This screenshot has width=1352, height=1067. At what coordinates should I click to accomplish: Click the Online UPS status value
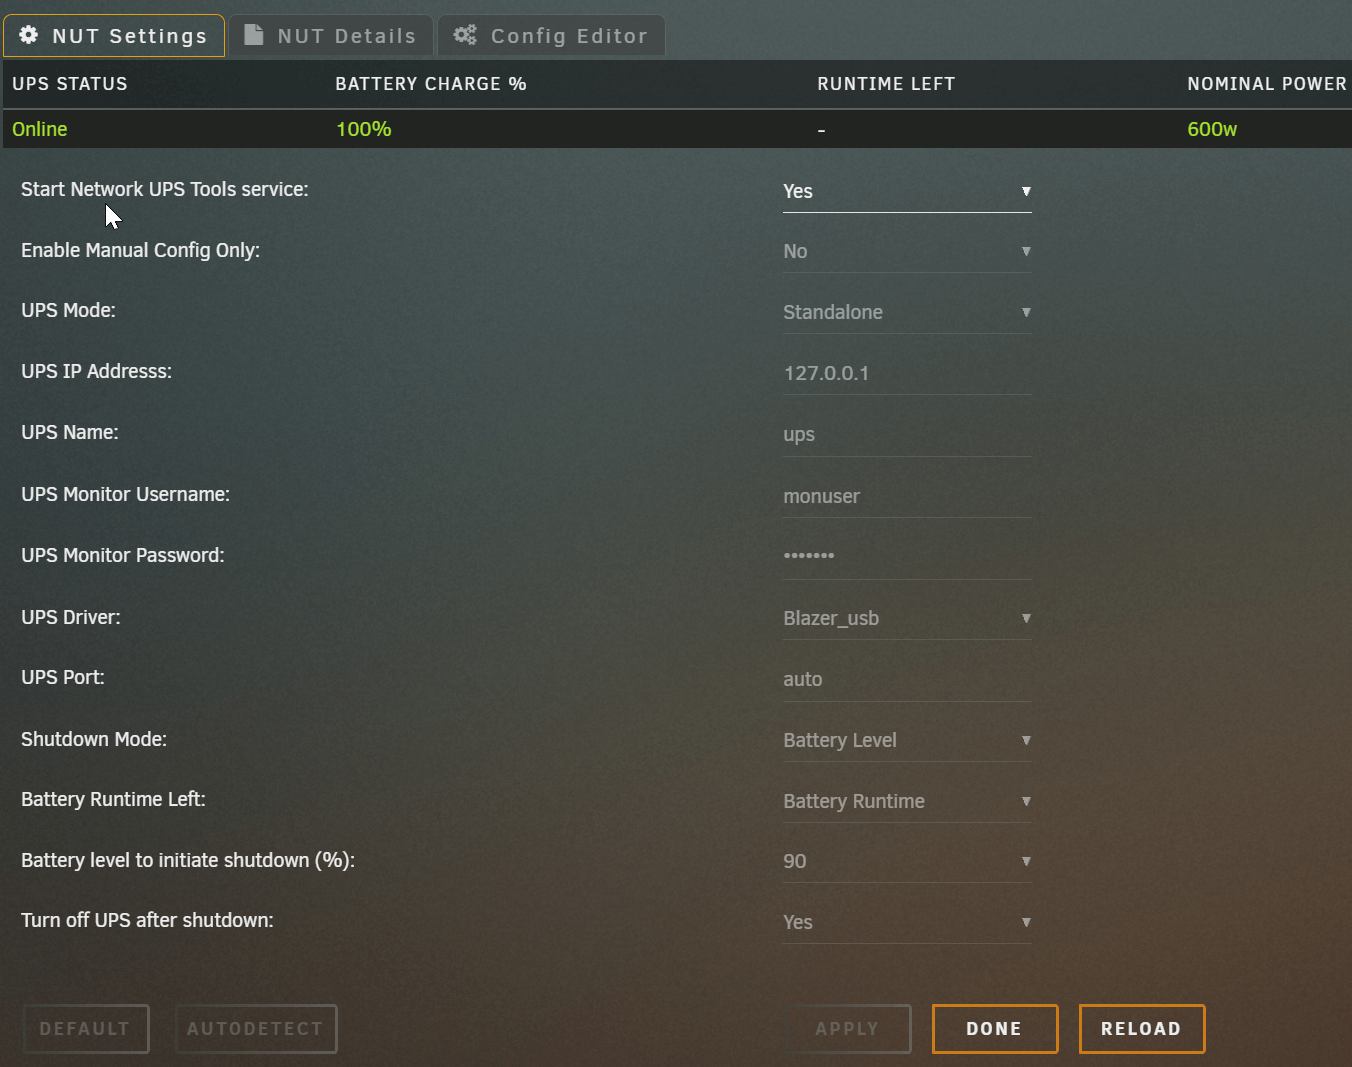pyautogui.click(x=40, y=129)
